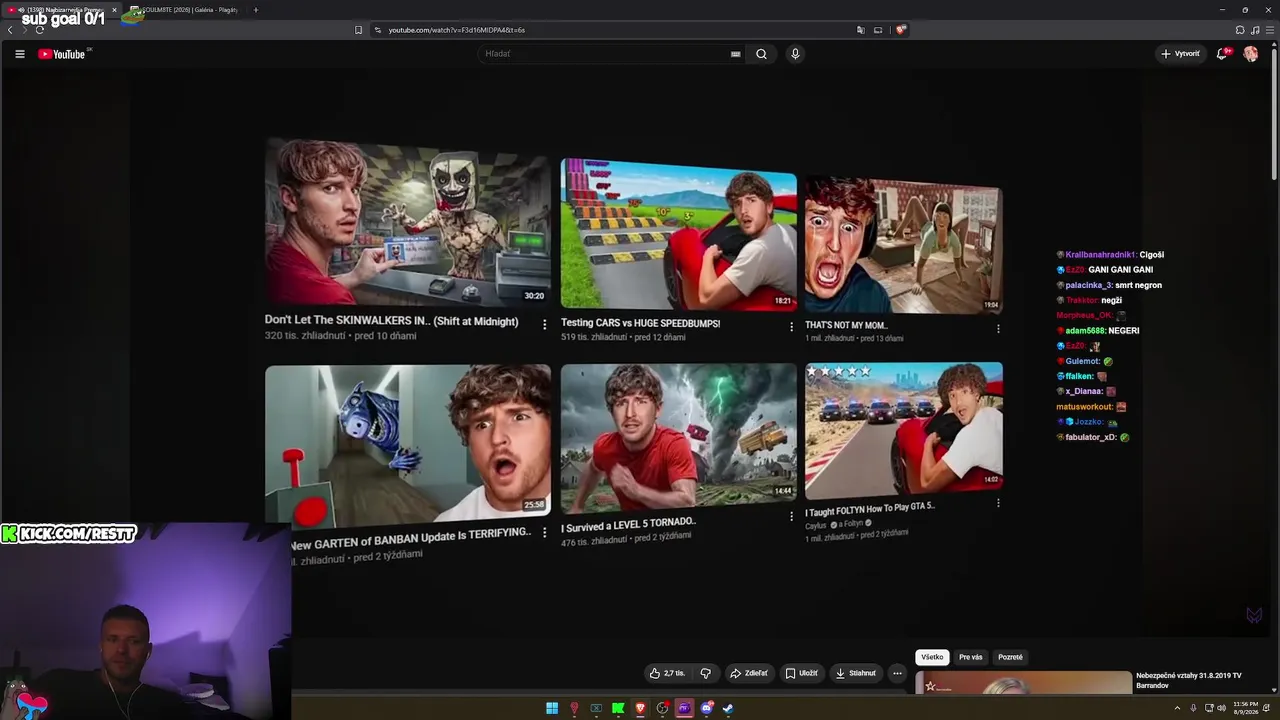Open the browser extensions puzzle icon
This screenshot has width=1280, height=720.
pyautogui.click(x=1240, y=30)
